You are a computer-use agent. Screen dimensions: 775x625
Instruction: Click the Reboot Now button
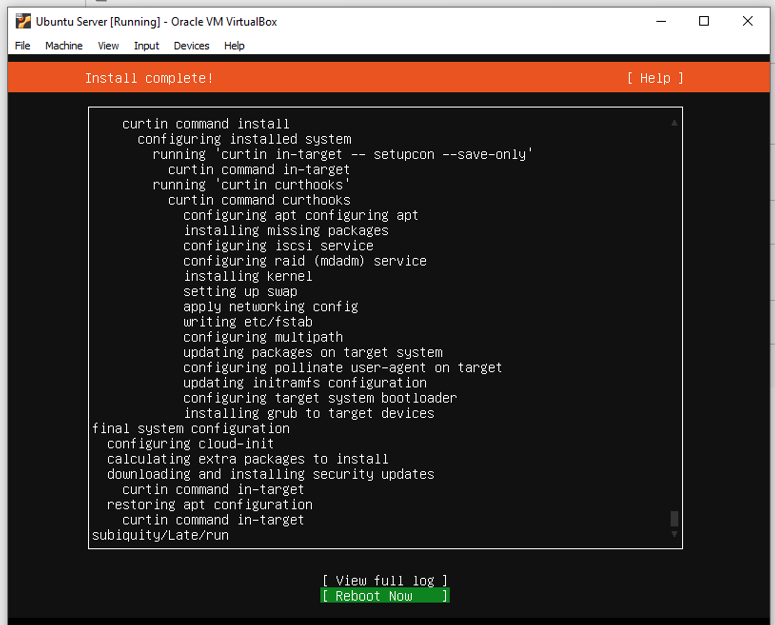[385, 596]
